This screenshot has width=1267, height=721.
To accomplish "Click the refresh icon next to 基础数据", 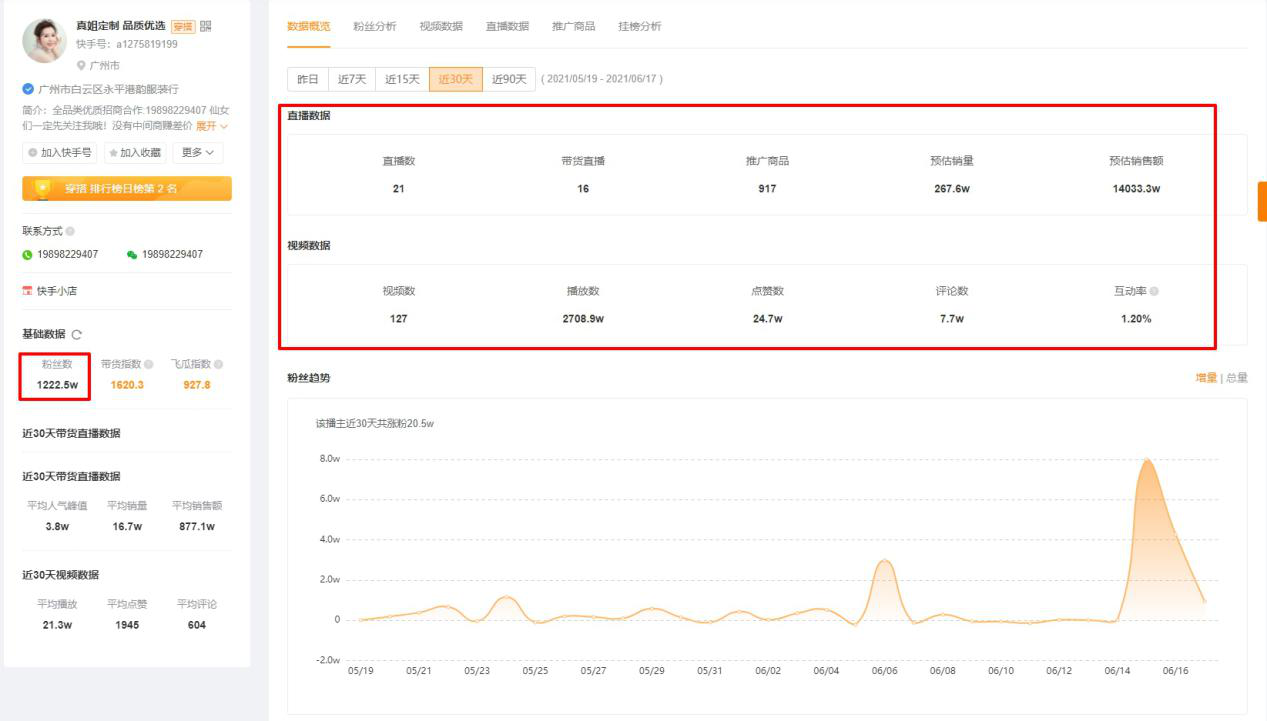I will 77,335.
